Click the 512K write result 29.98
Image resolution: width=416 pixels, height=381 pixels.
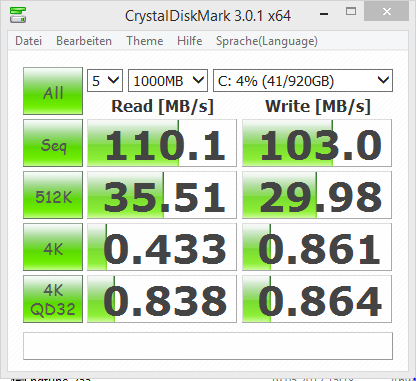pyautogui.click(x=317, y=195)
